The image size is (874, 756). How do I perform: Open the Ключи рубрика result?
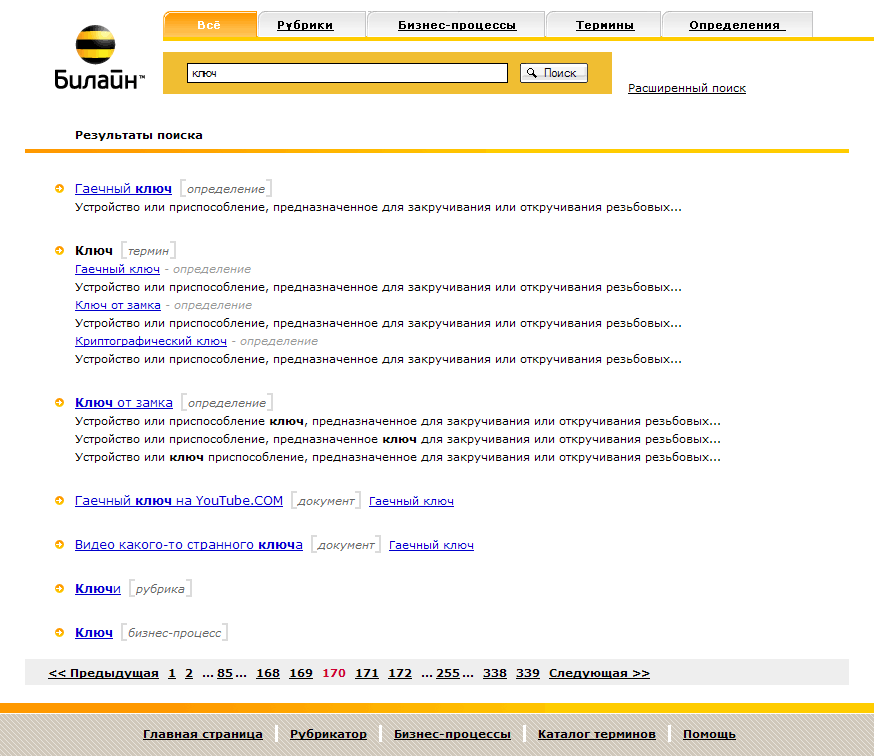98,589
